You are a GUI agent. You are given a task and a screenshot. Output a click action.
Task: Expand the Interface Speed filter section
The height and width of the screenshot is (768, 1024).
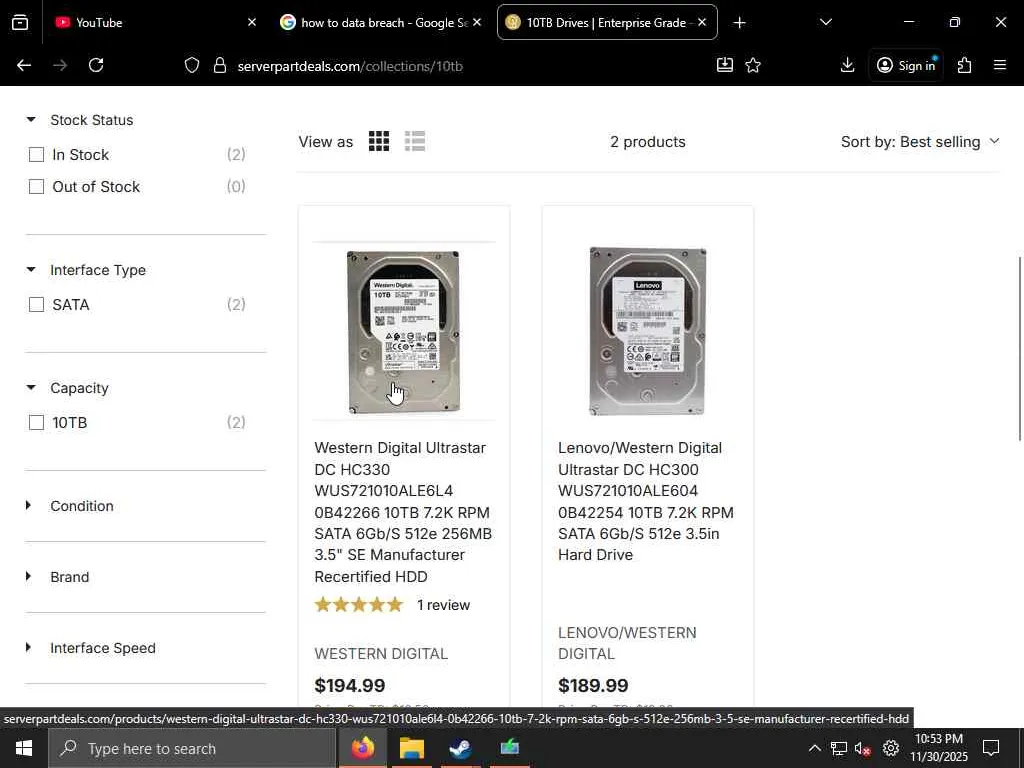[x=28, y=648]
